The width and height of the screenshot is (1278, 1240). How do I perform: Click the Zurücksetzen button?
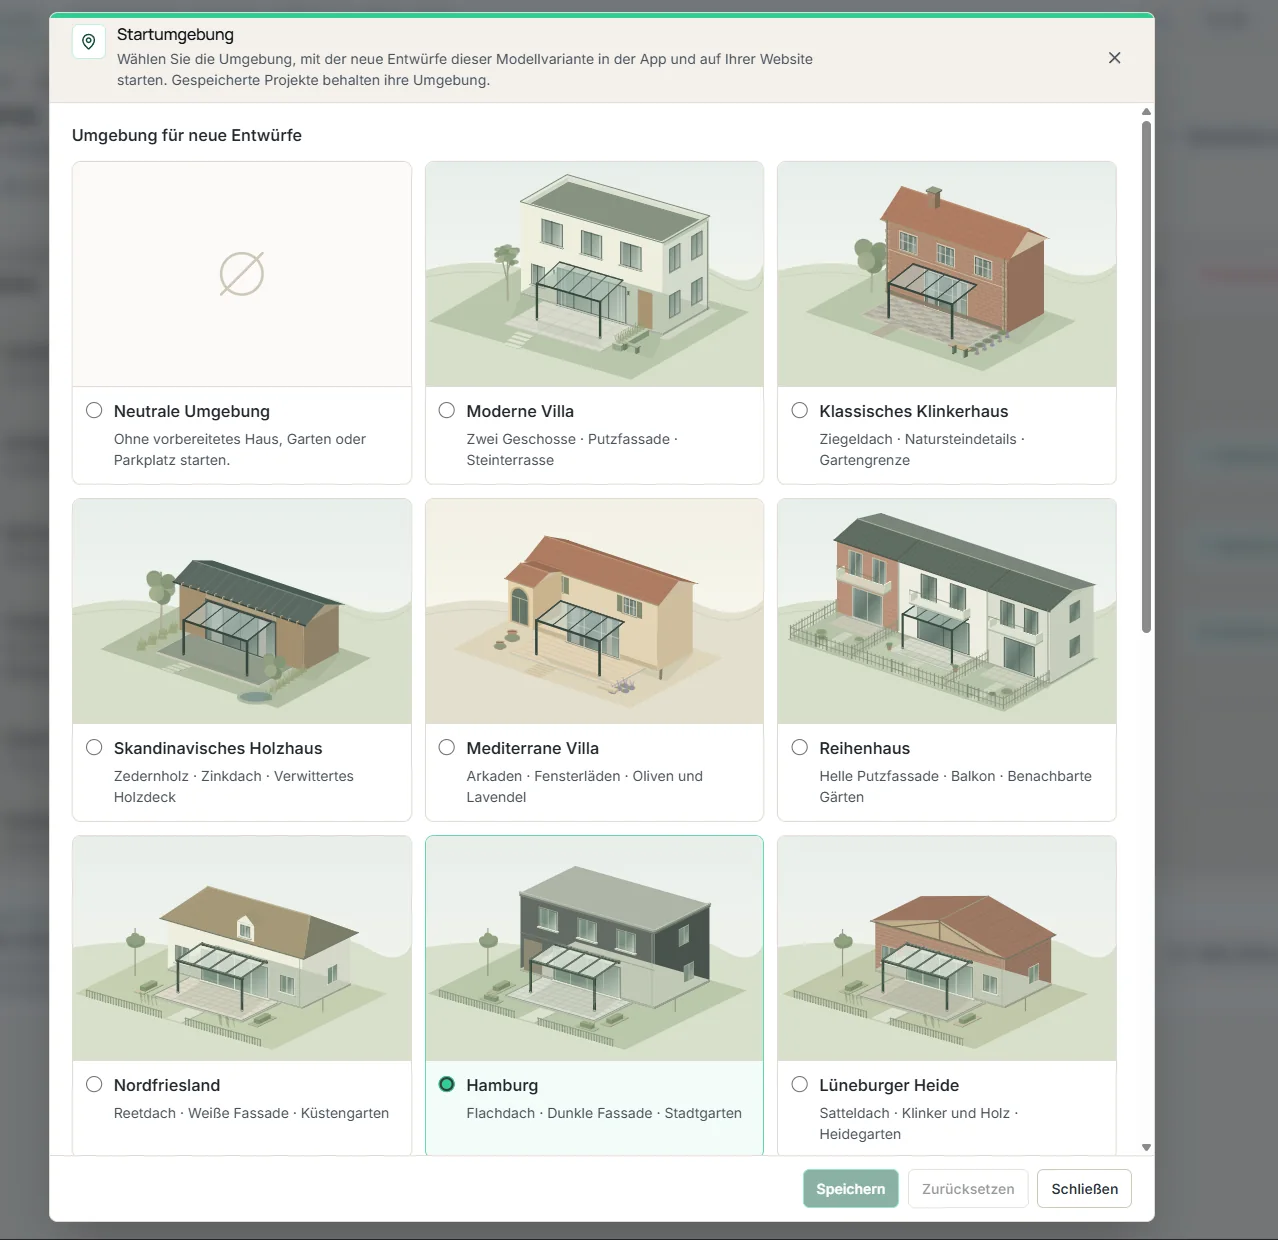tap(968, 1189)
